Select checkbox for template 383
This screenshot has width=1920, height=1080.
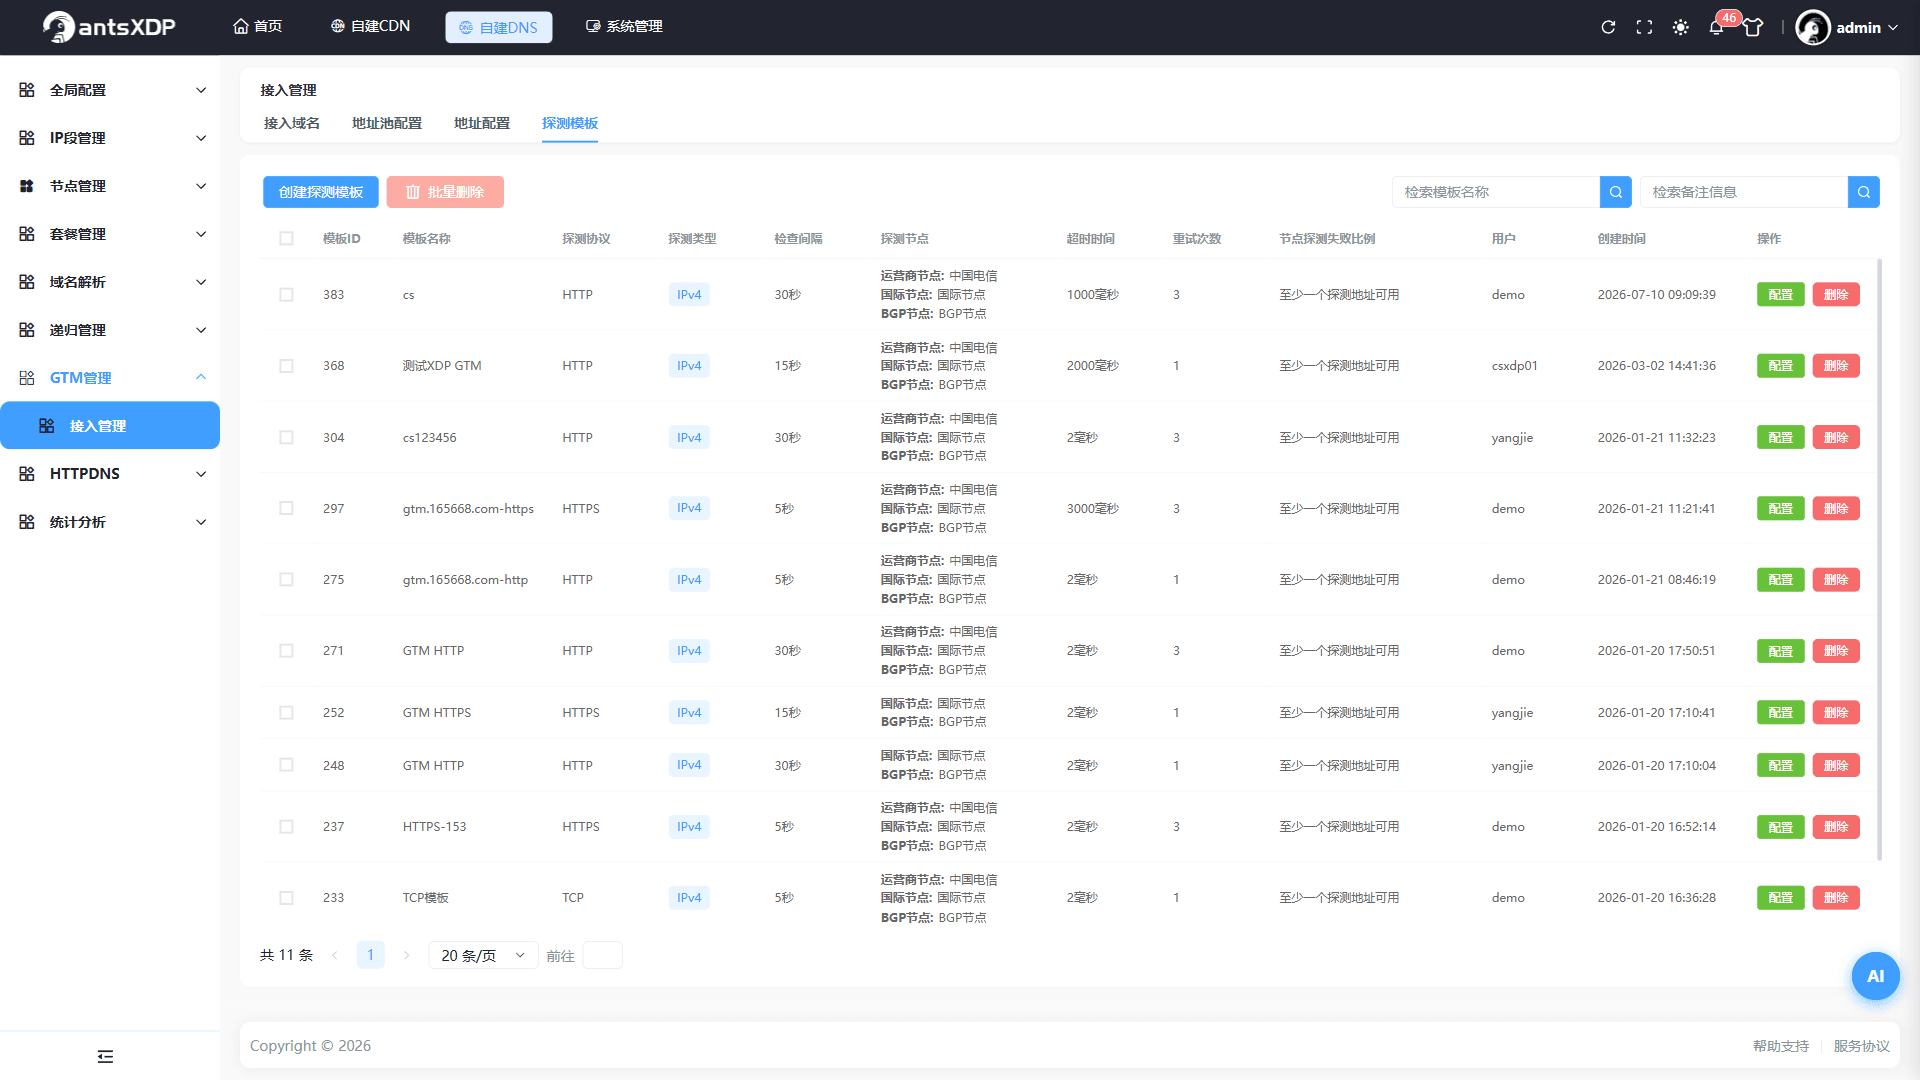(286, 295)
